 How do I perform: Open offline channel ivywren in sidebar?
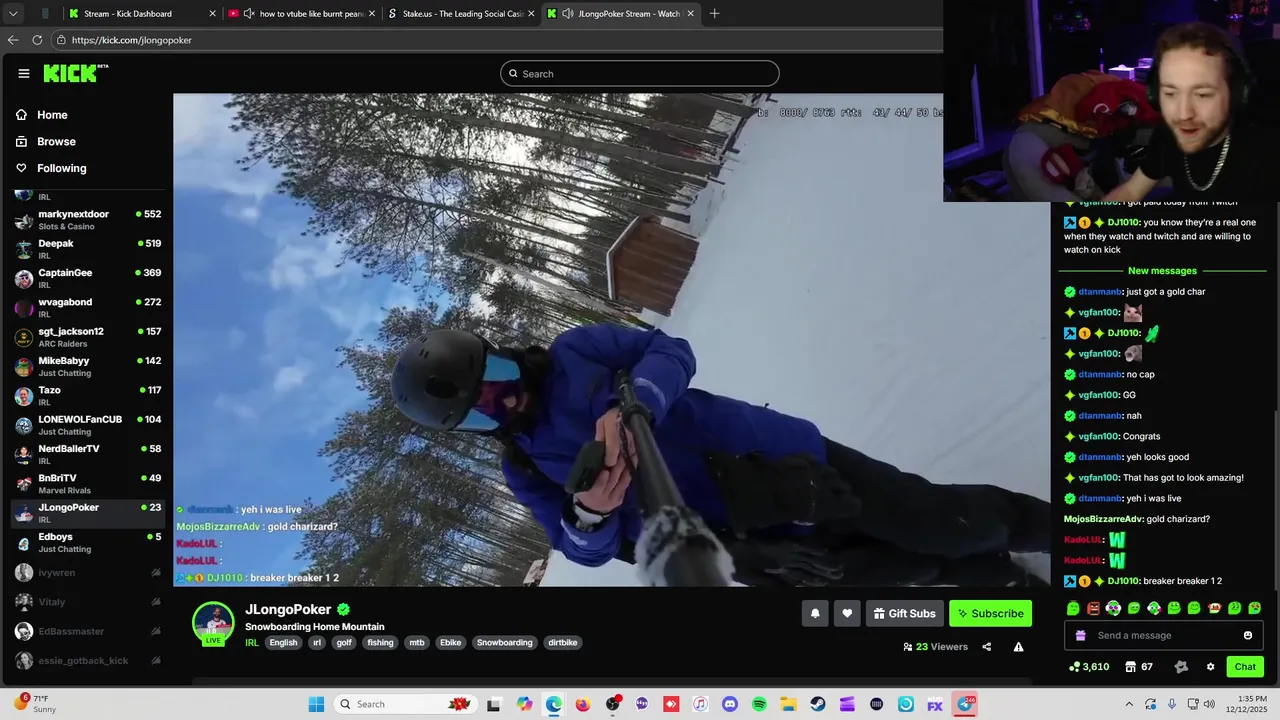click(87, 573)
